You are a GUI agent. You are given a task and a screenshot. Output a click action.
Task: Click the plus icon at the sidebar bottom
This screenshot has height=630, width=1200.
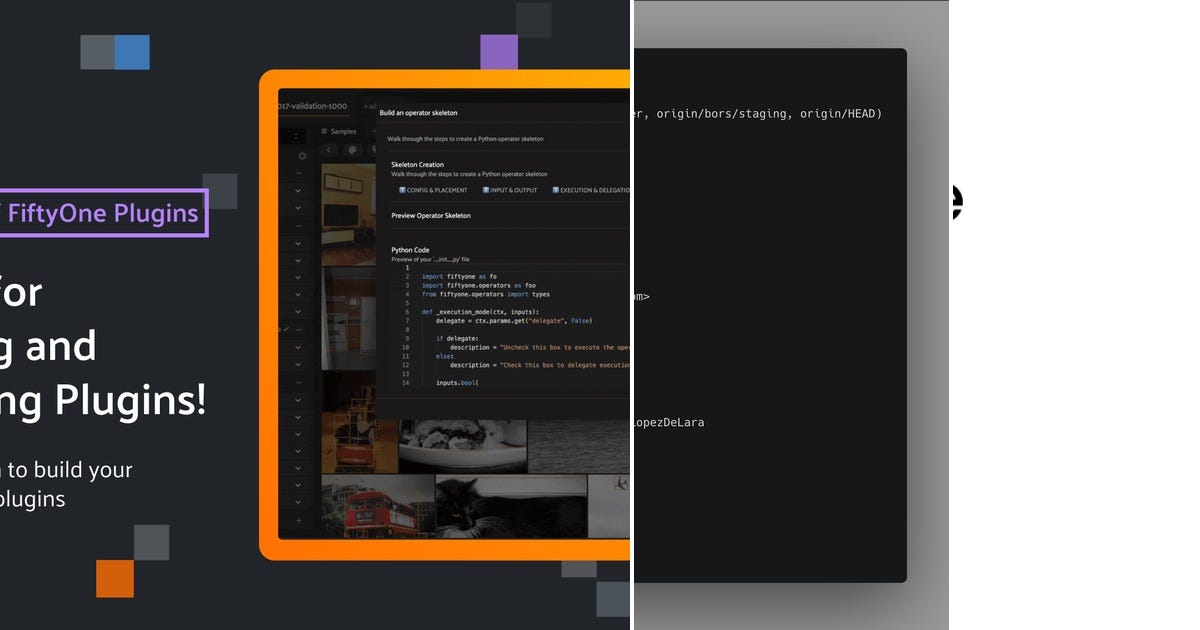click(x=300, y=521)
